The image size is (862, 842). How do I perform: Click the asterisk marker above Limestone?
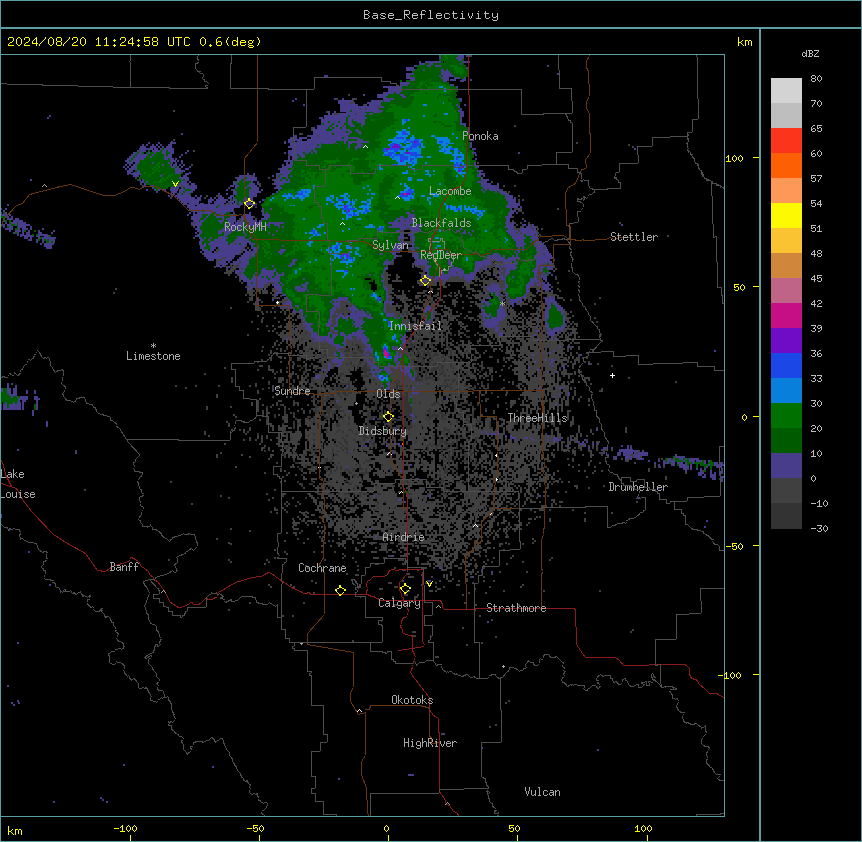153,346
